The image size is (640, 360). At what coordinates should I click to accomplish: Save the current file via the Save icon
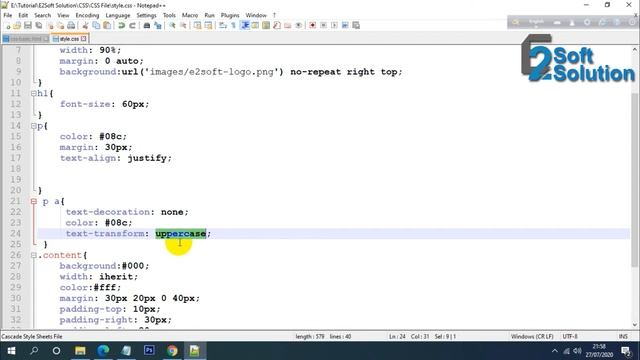(x=28, y=25)
